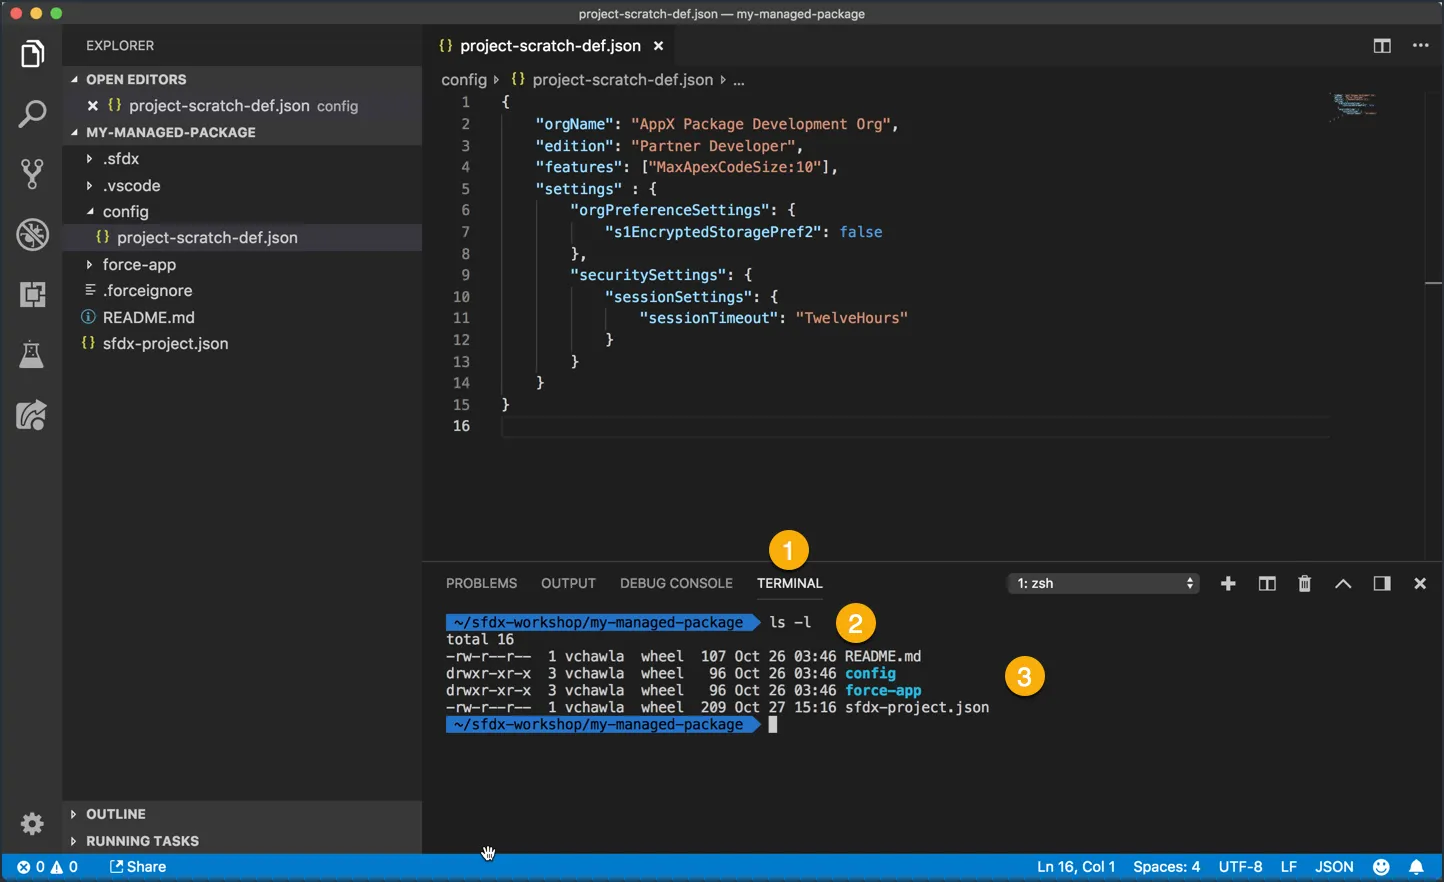The height and width of the screenshot is (882, 1444).
Task: Open the Explorer view in activity bar
Action: tap(32, 54)
